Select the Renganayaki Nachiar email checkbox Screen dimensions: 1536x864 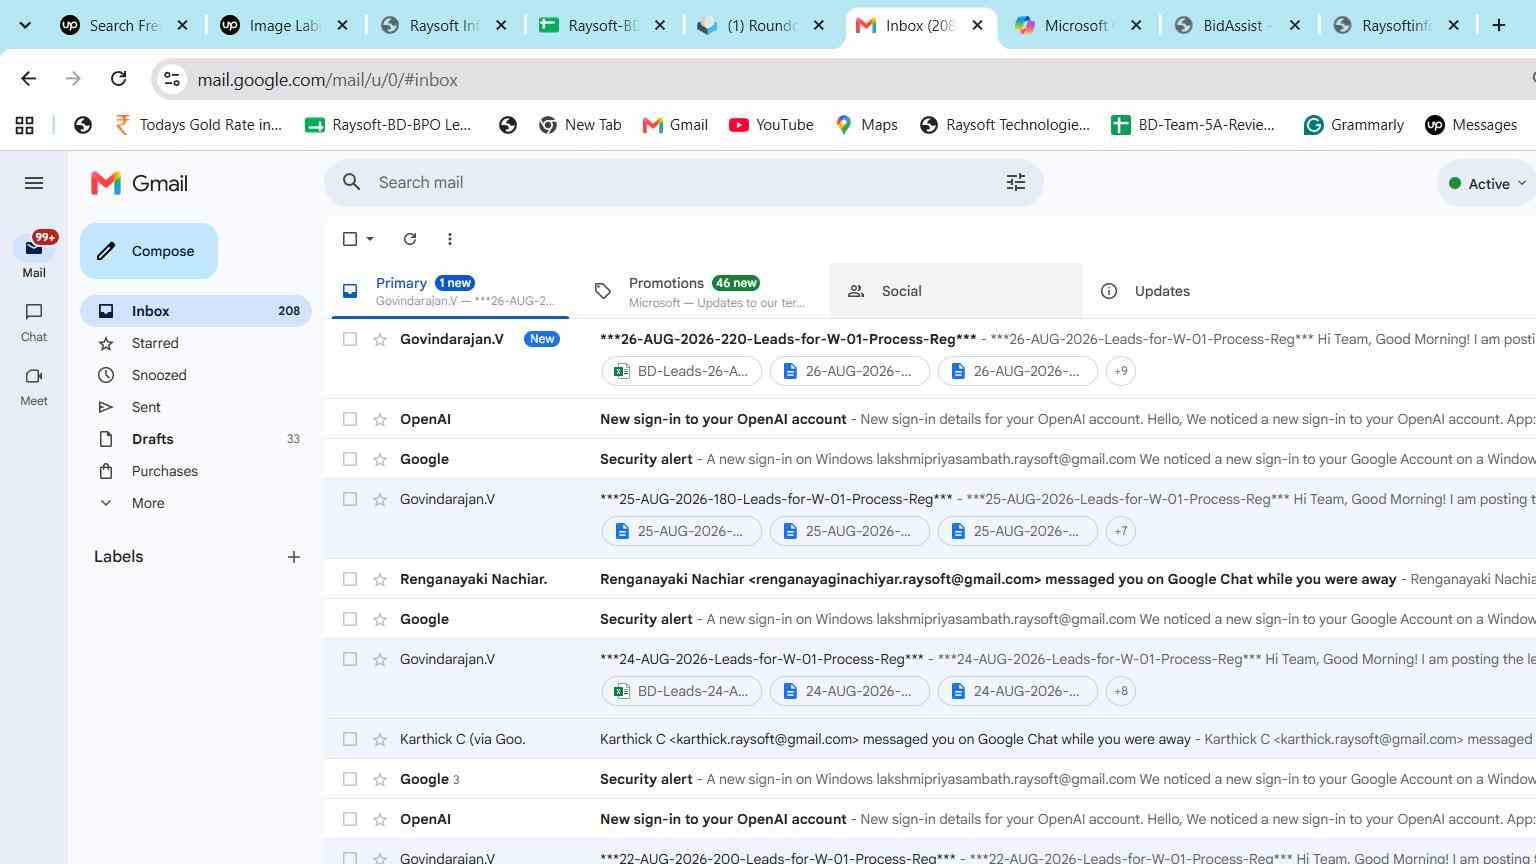pyautogui.click(x=350, y=579)
